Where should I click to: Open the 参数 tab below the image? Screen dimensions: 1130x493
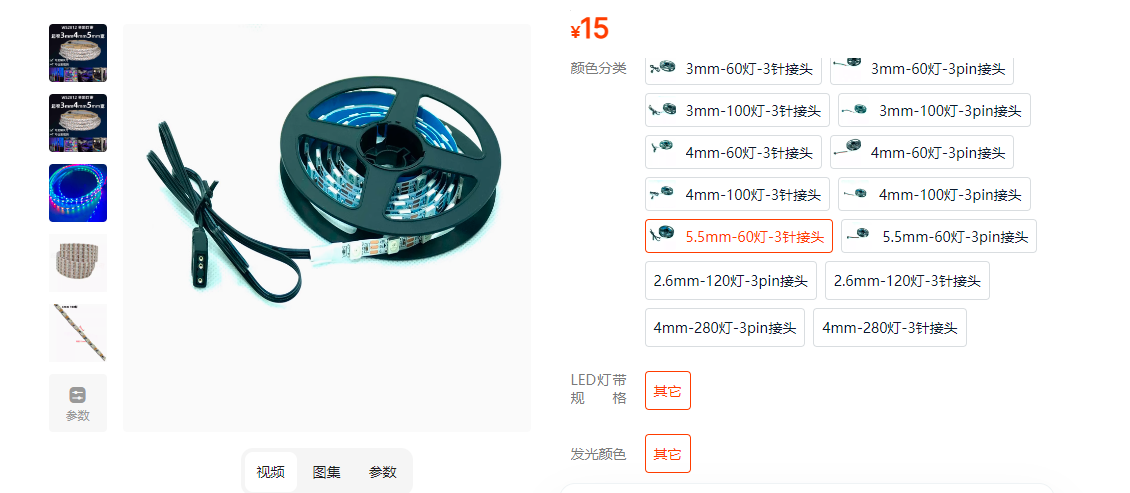tap(383, 472)
